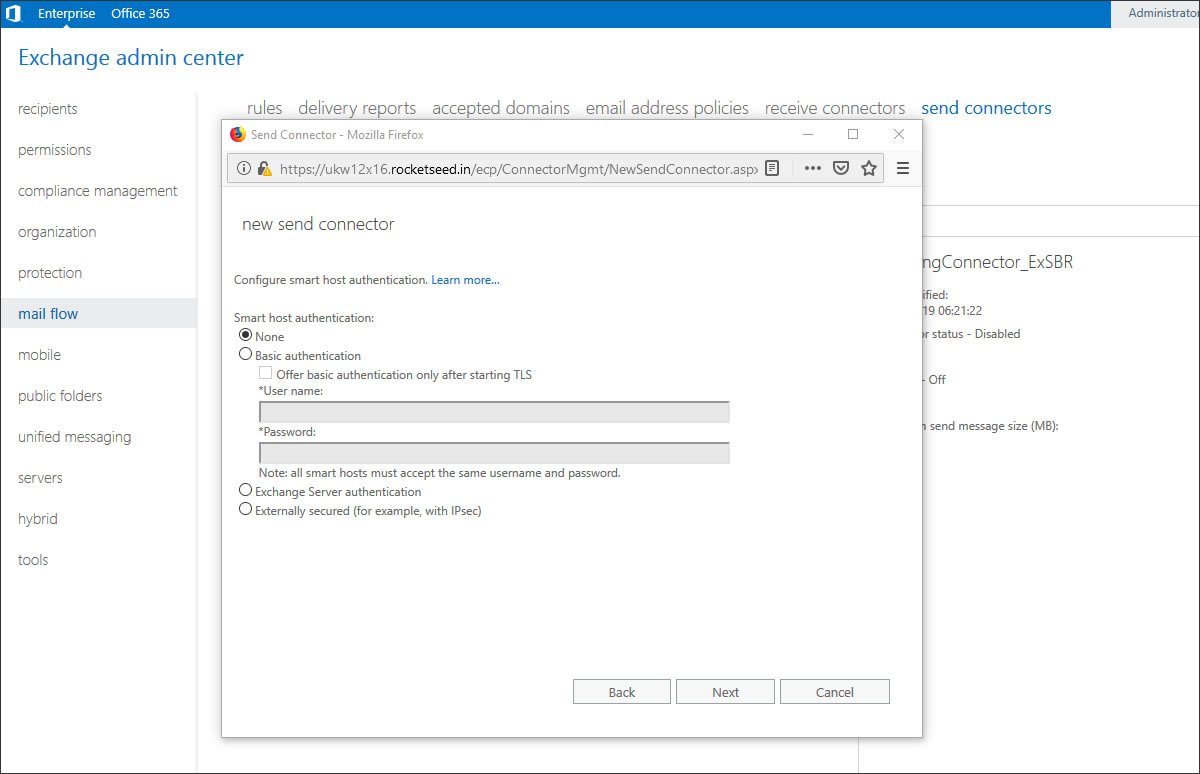
Task: Go to recipients in sidebar
Action: 47,109
